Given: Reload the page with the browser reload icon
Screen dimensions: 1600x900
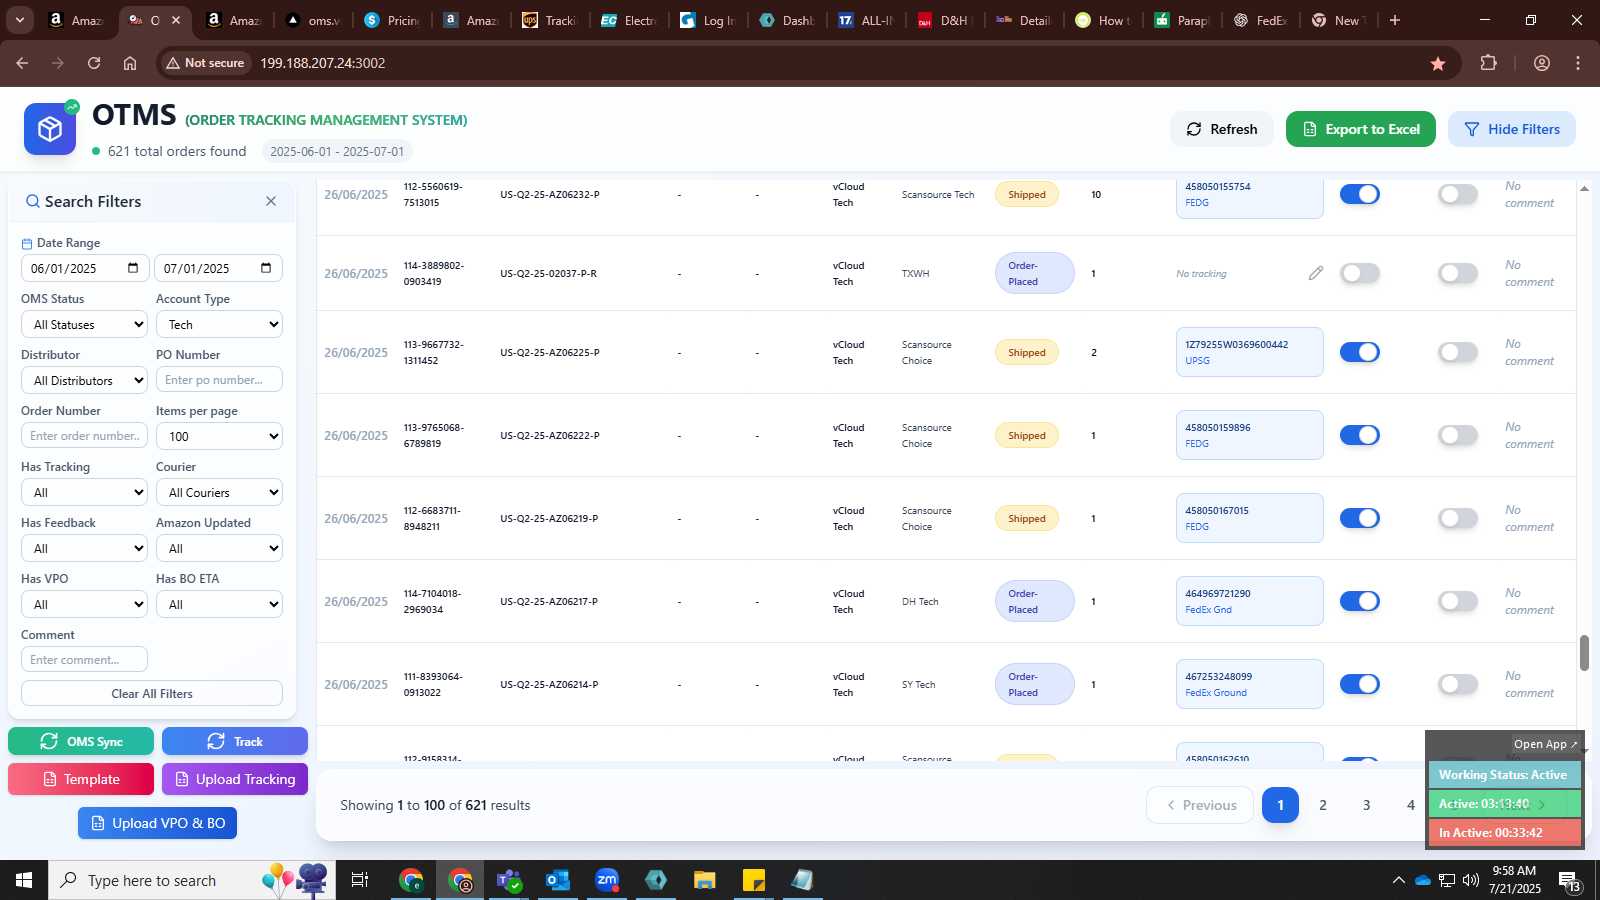Looking at the screenshot, I should click(x=94, y=63).
